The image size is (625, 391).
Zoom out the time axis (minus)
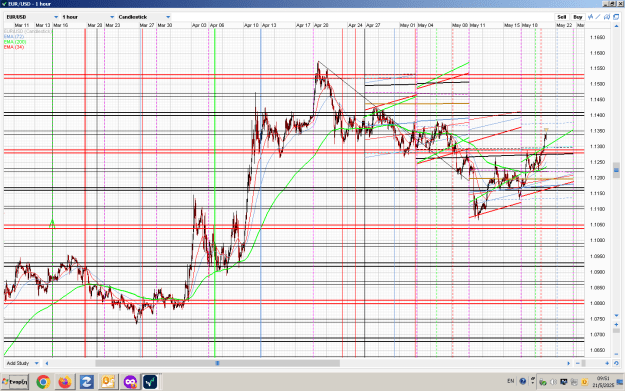[x=578, y=363]
